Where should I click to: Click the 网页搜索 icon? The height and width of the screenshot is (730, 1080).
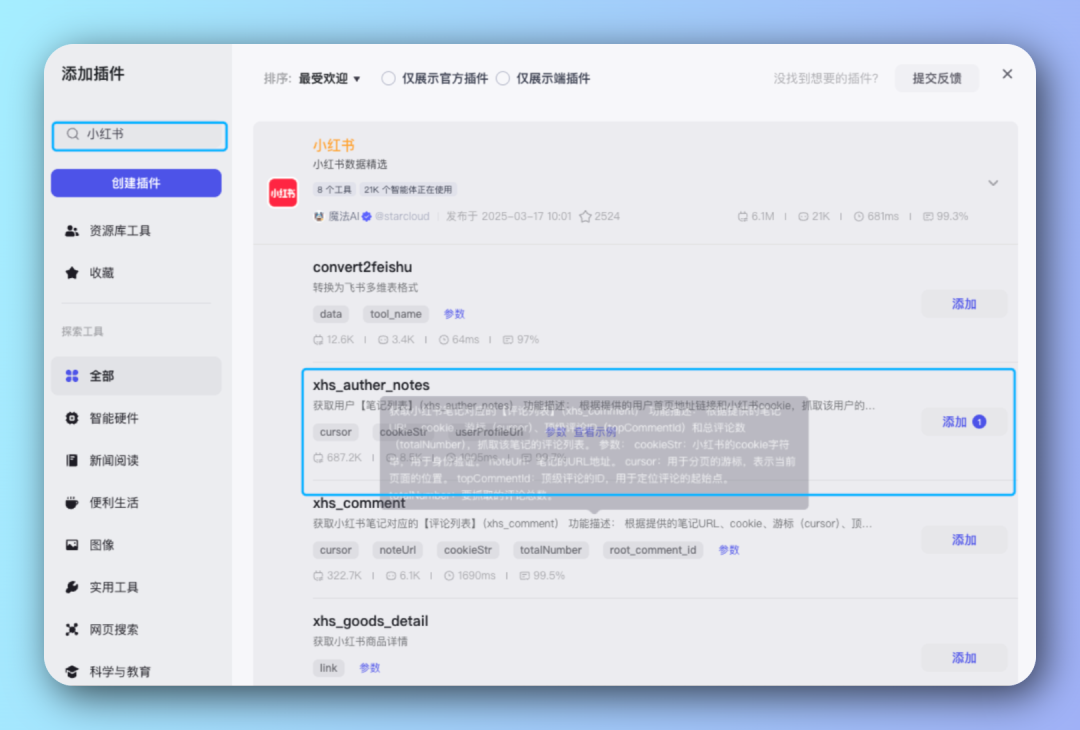point(72,629)
